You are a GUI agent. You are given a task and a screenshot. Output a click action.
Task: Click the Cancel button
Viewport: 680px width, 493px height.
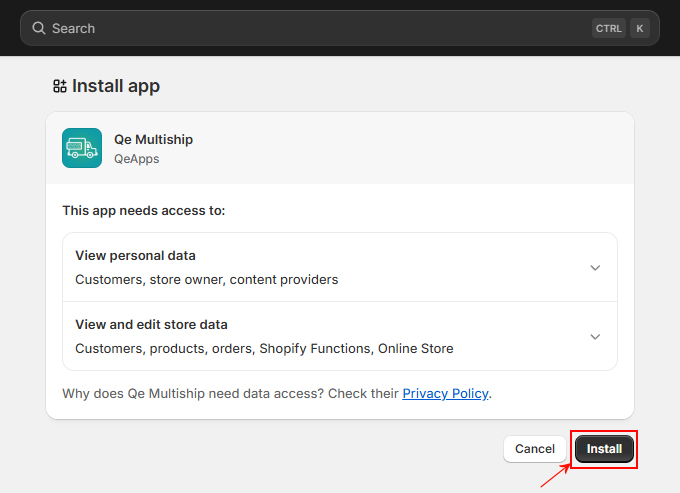point(535,449)
